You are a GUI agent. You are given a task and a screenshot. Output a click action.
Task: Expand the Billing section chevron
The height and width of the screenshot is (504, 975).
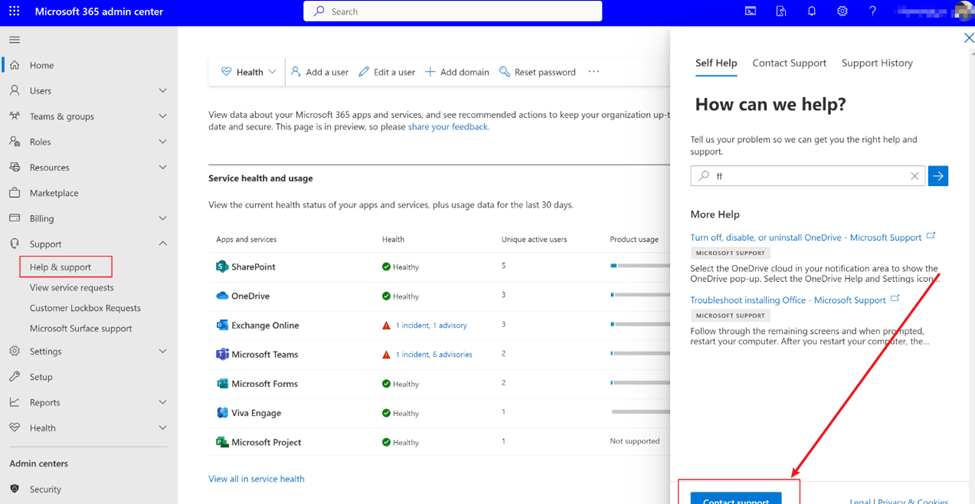[162, 218]
